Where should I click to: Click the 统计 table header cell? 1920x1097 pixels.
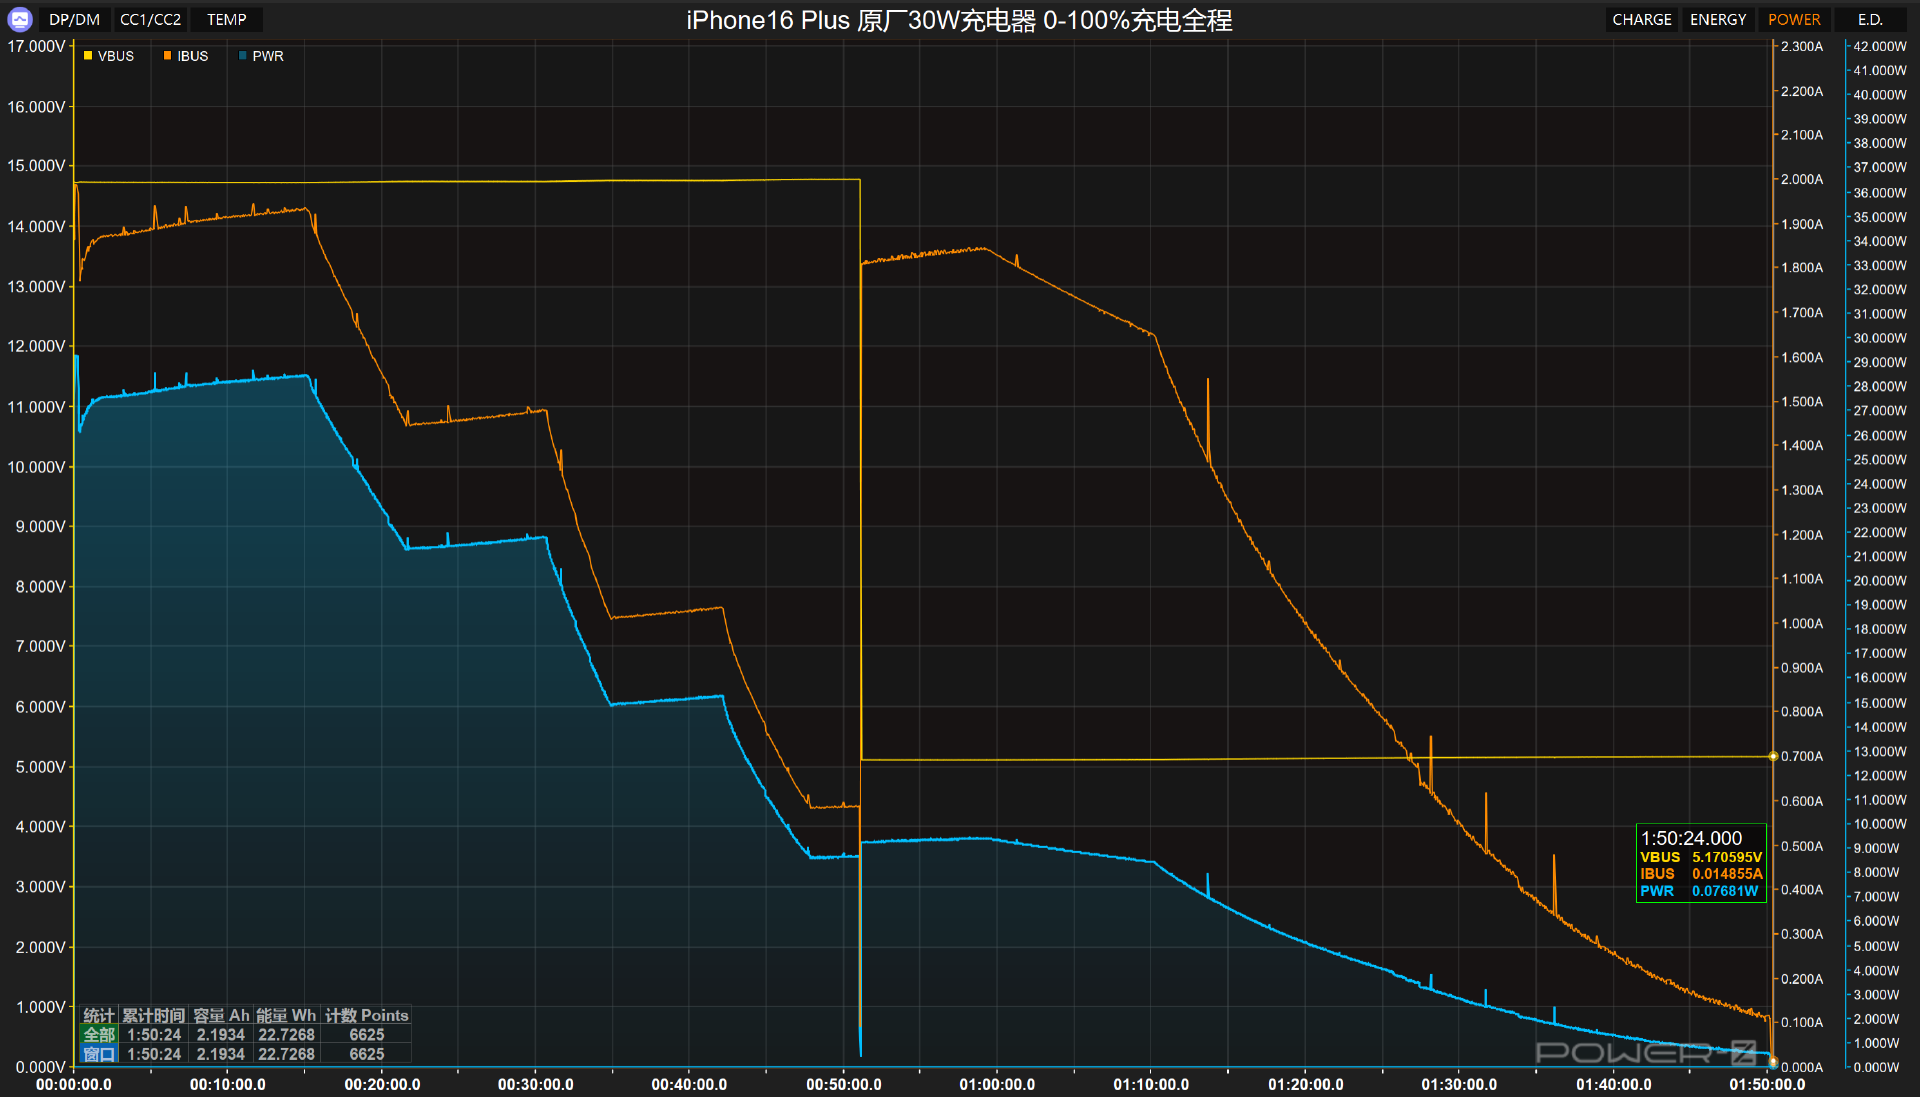(x=99, y=1016)
